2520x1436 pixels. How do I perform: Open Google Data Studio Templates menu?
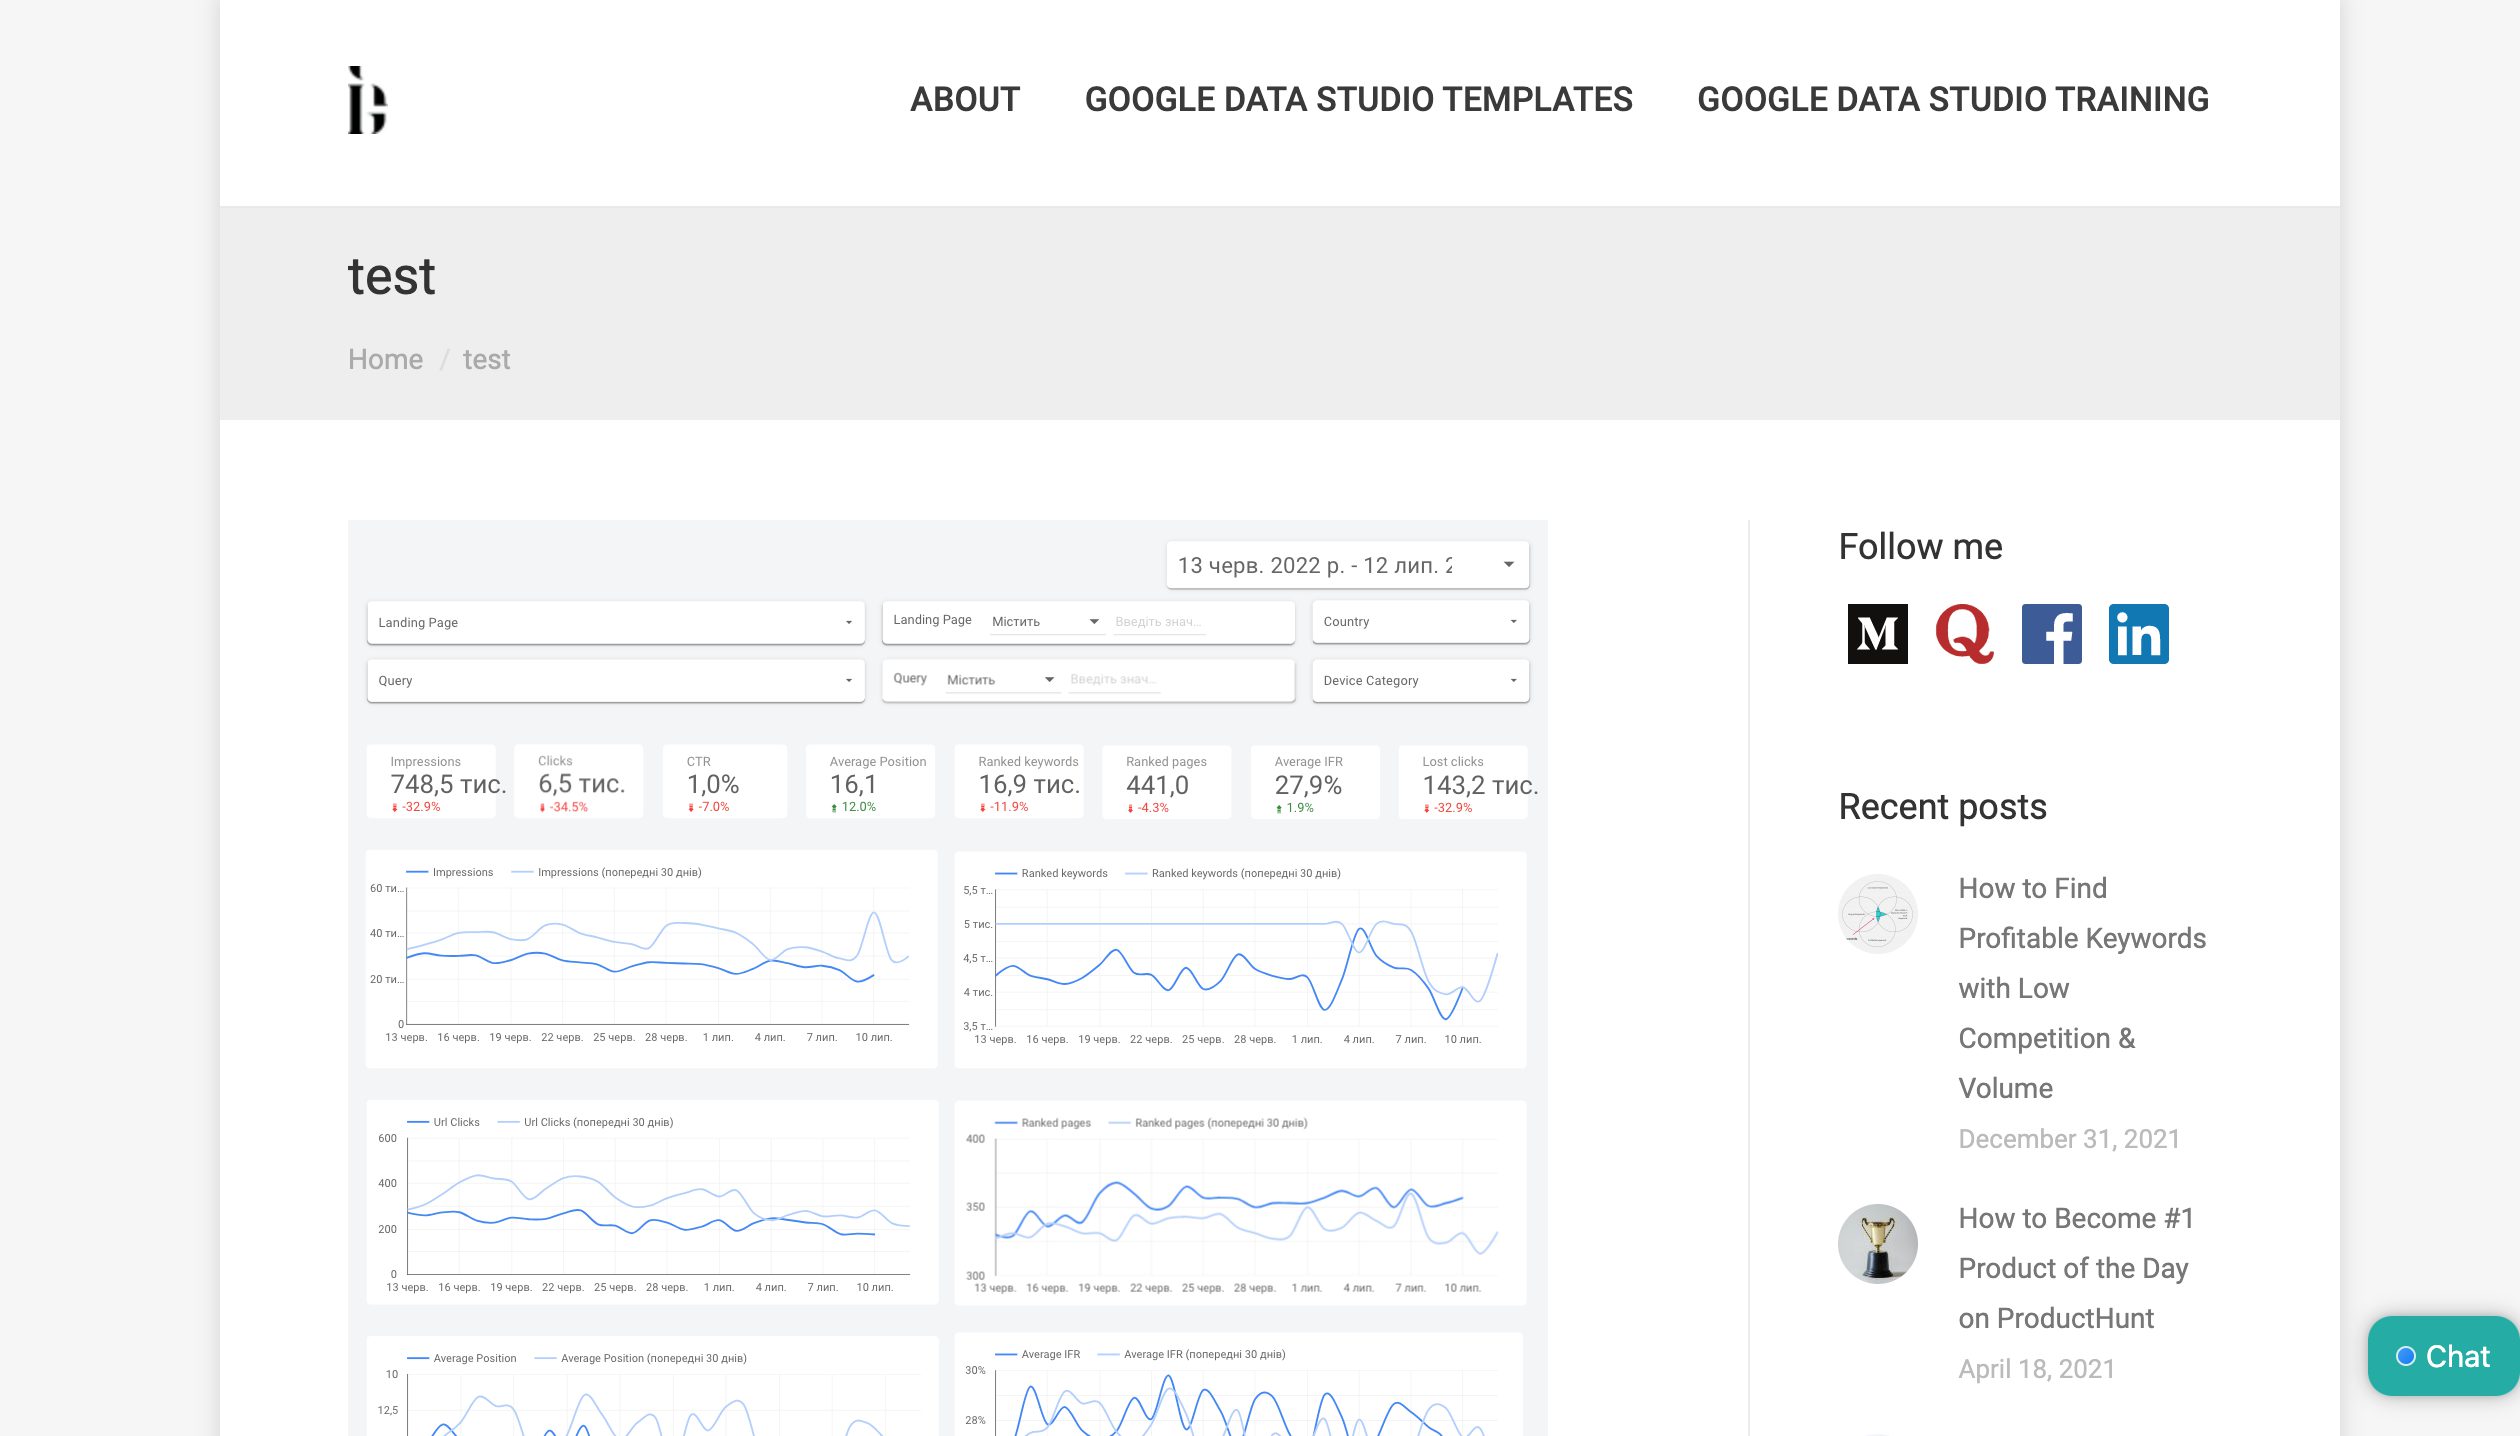(x=1358, y=99)
